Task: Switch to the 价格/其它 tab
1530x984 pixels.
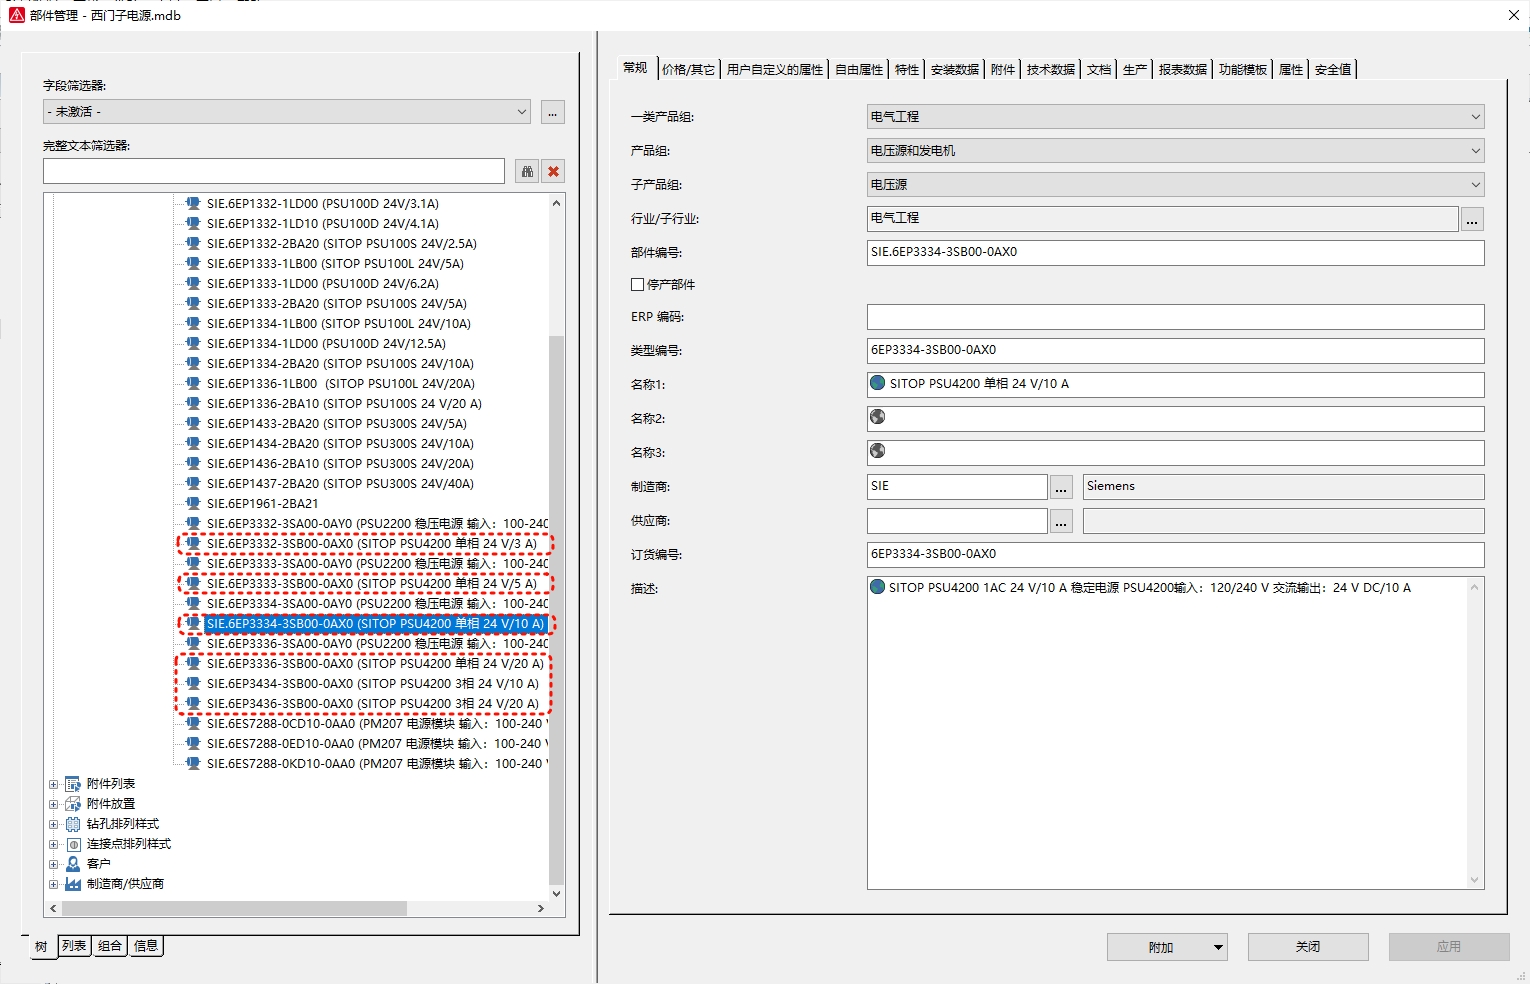Action: 689,70
